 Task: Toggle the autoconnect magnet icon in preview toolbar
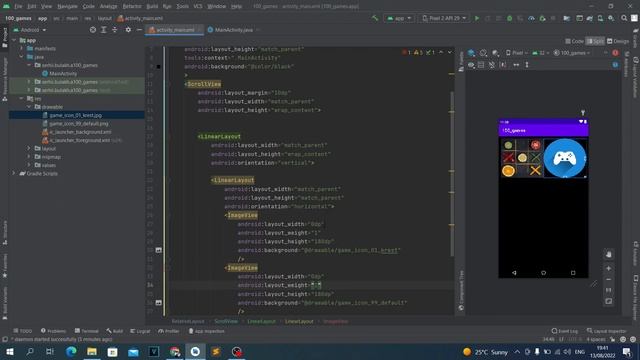point(492,65)
